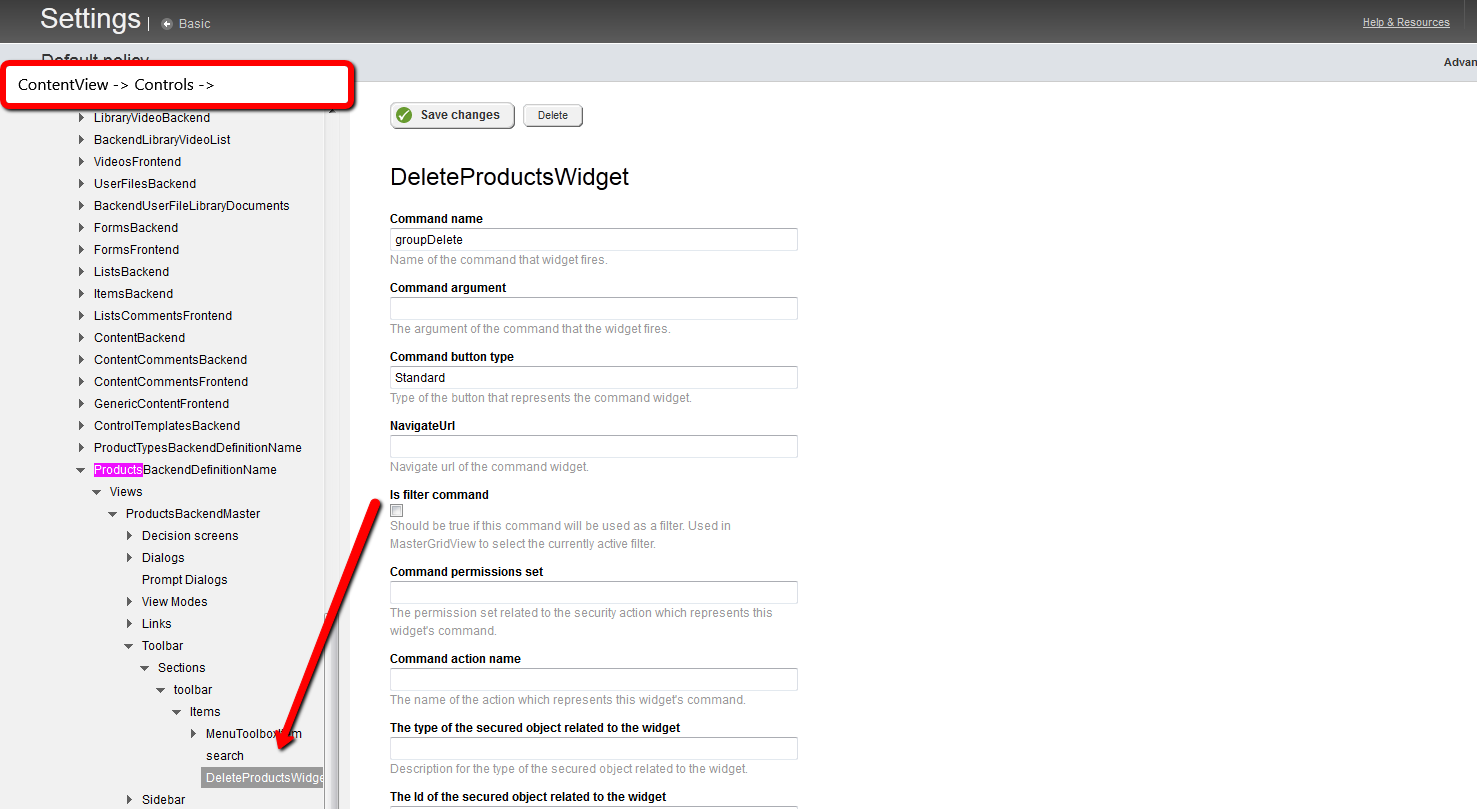Viewport: 1477px width, 809px height.
Task: Expand the ControlTemplatesBackend node arrow
Action: pyautogui.click(x=82, y=426)
